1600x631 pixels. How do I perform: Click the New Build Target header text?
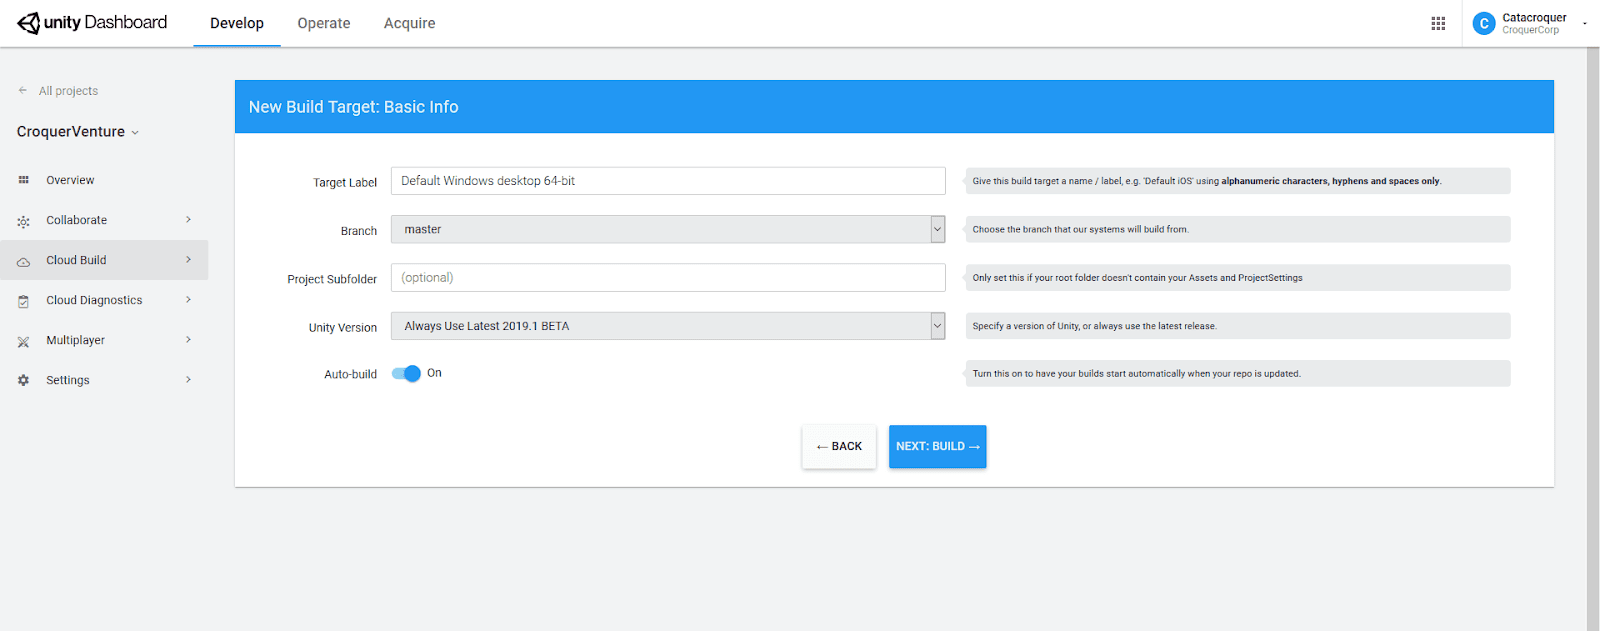pyautogui.click(x=354, y=107)
